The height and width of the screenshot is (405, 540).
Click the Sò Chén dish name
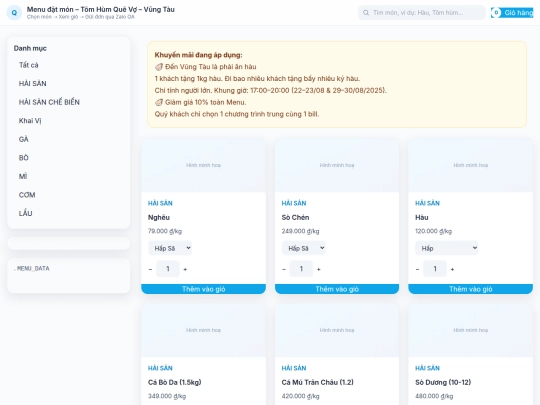(x=295, y=217)
